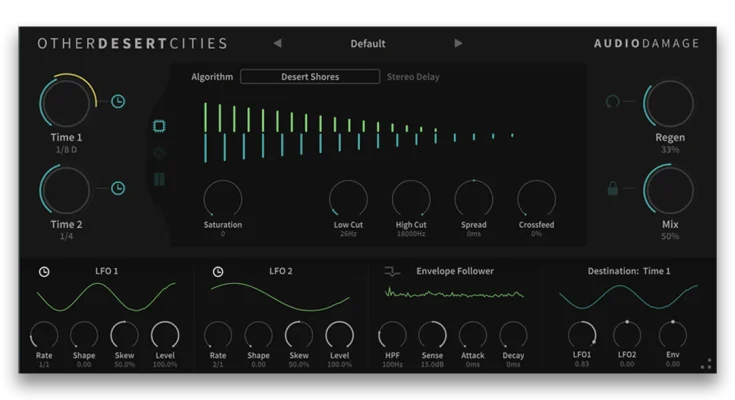Screen dimensions: 735x400
Task: Click the resize dots in bottom corner
Action: [706, 365]
